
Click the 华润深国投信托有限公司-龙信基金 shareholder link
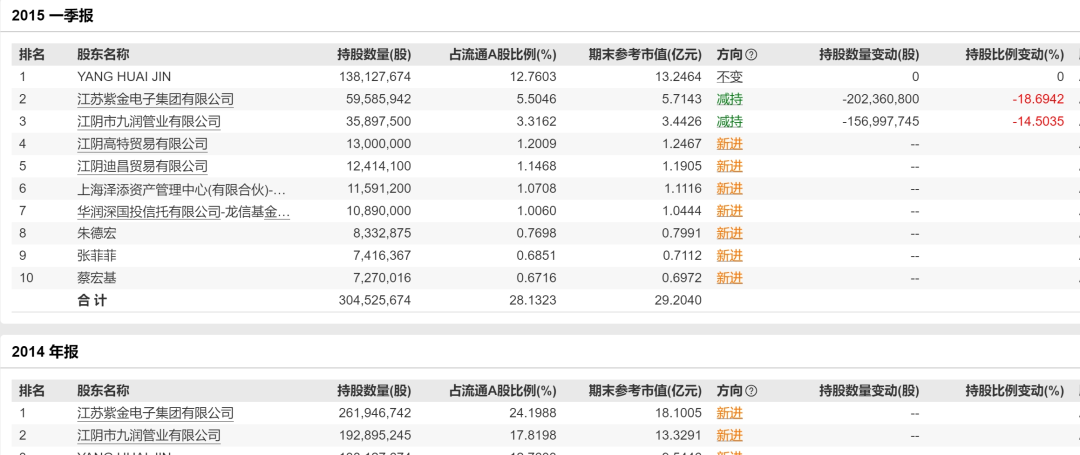pos(183,211)
